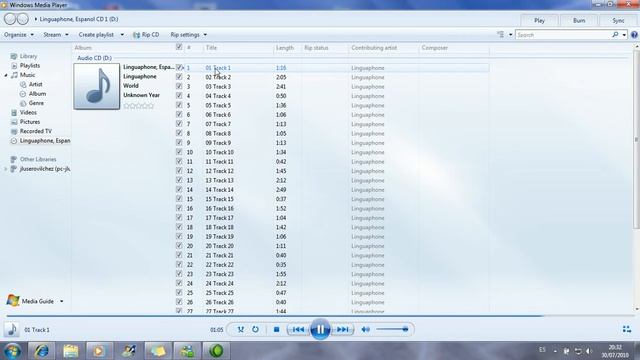Open the view options dropdown arrow

(510, 35)
